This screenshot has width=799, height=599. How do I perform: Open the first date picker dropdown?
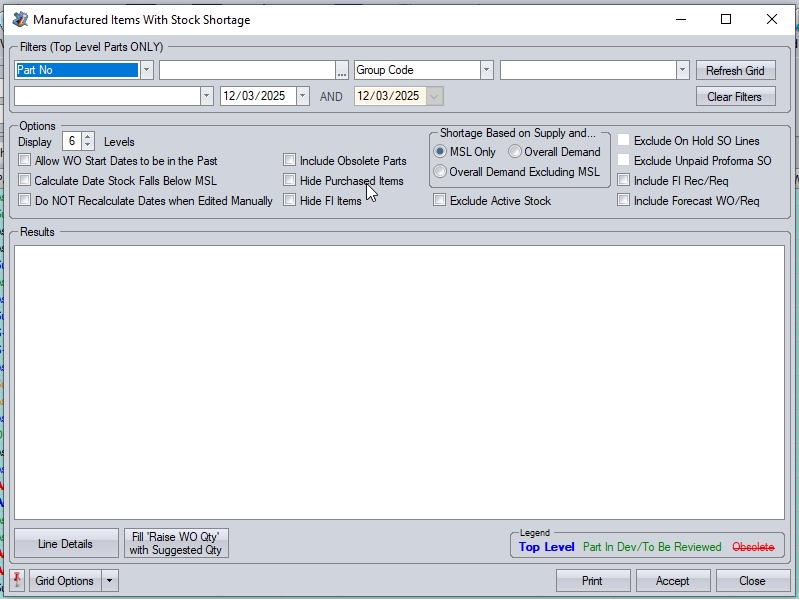coord(302,96)
